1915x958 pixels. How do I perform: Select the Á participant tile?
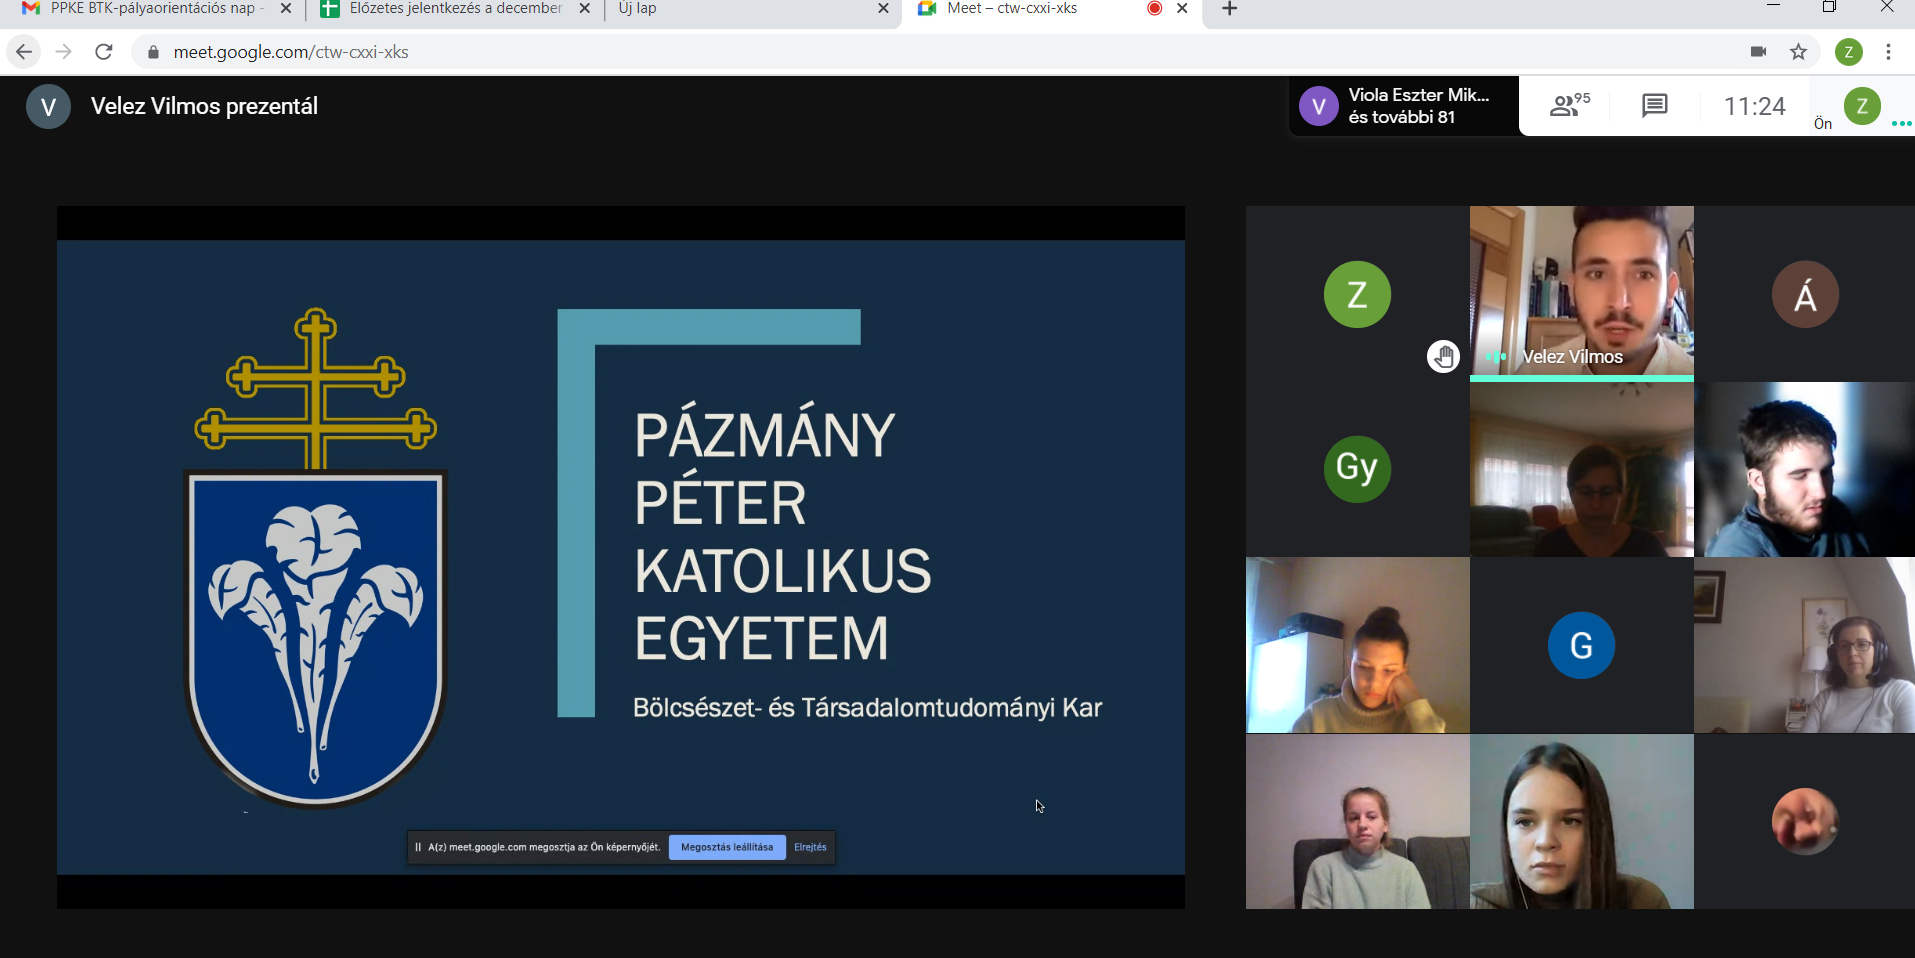[x=1805, y=294]
